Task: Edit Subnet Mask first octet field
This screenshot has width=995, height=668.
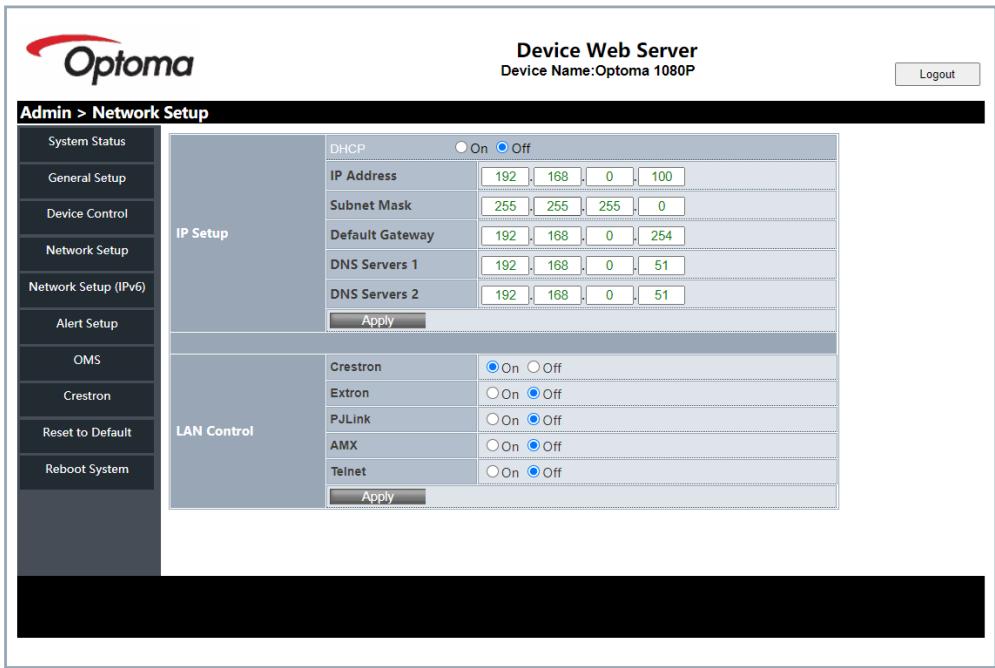Action: 505,206
